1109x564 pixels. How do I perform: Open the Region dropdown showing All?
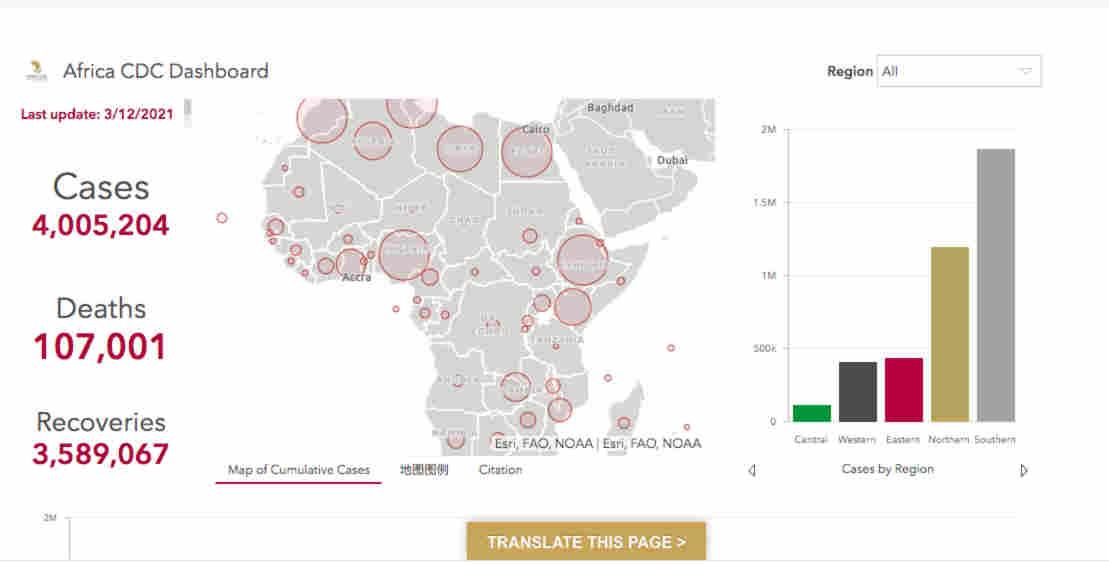coord(958,71)
